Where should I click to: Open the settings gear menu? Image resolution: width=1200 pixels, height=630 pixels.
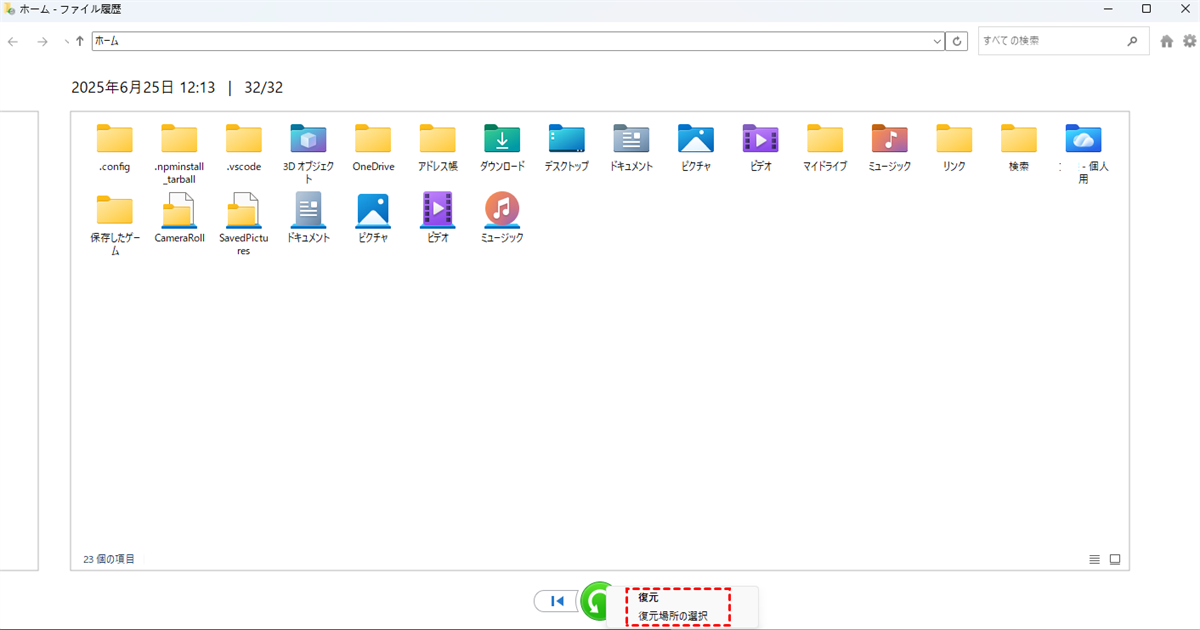pyautogui.click(x=1189, y=41)
